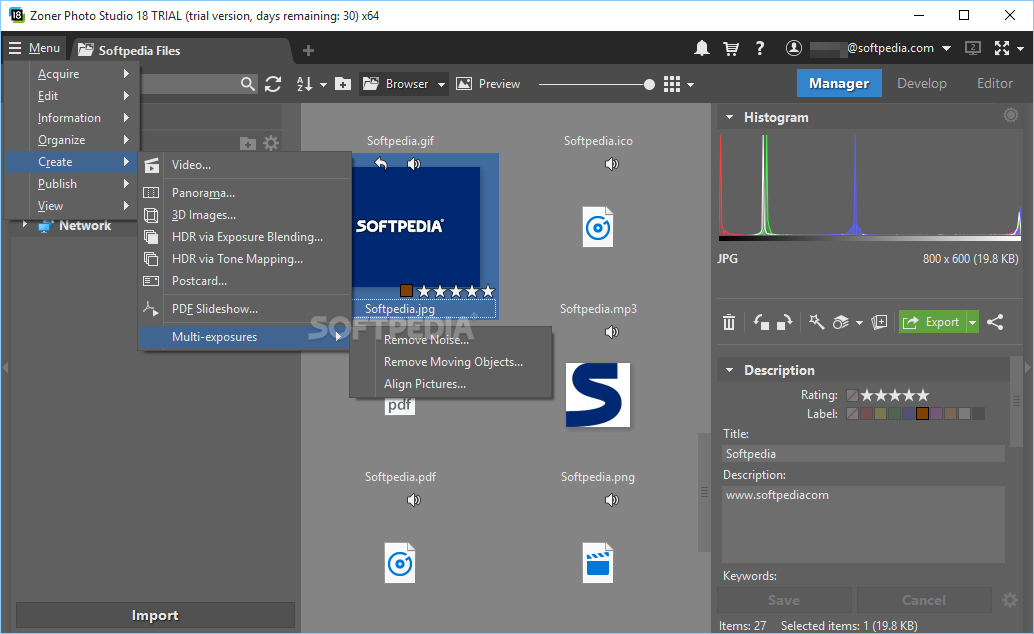The image size is (1034, 634).
Task: Click the search magnifier icon
Action: [247, 84]
